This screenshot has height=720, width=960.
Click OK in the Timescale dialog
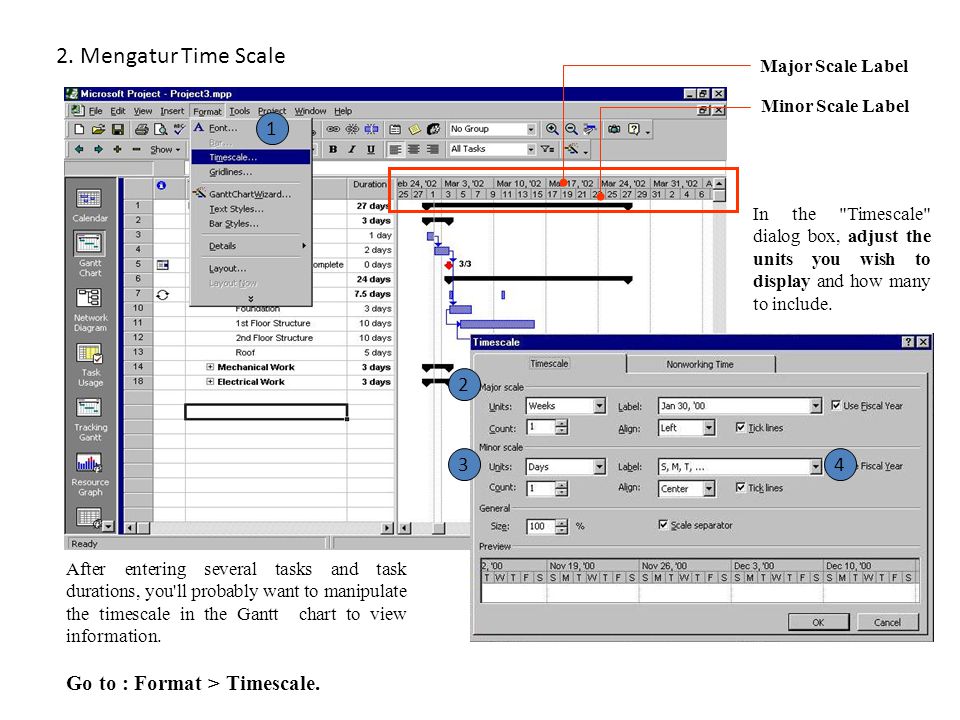(819, 622)
